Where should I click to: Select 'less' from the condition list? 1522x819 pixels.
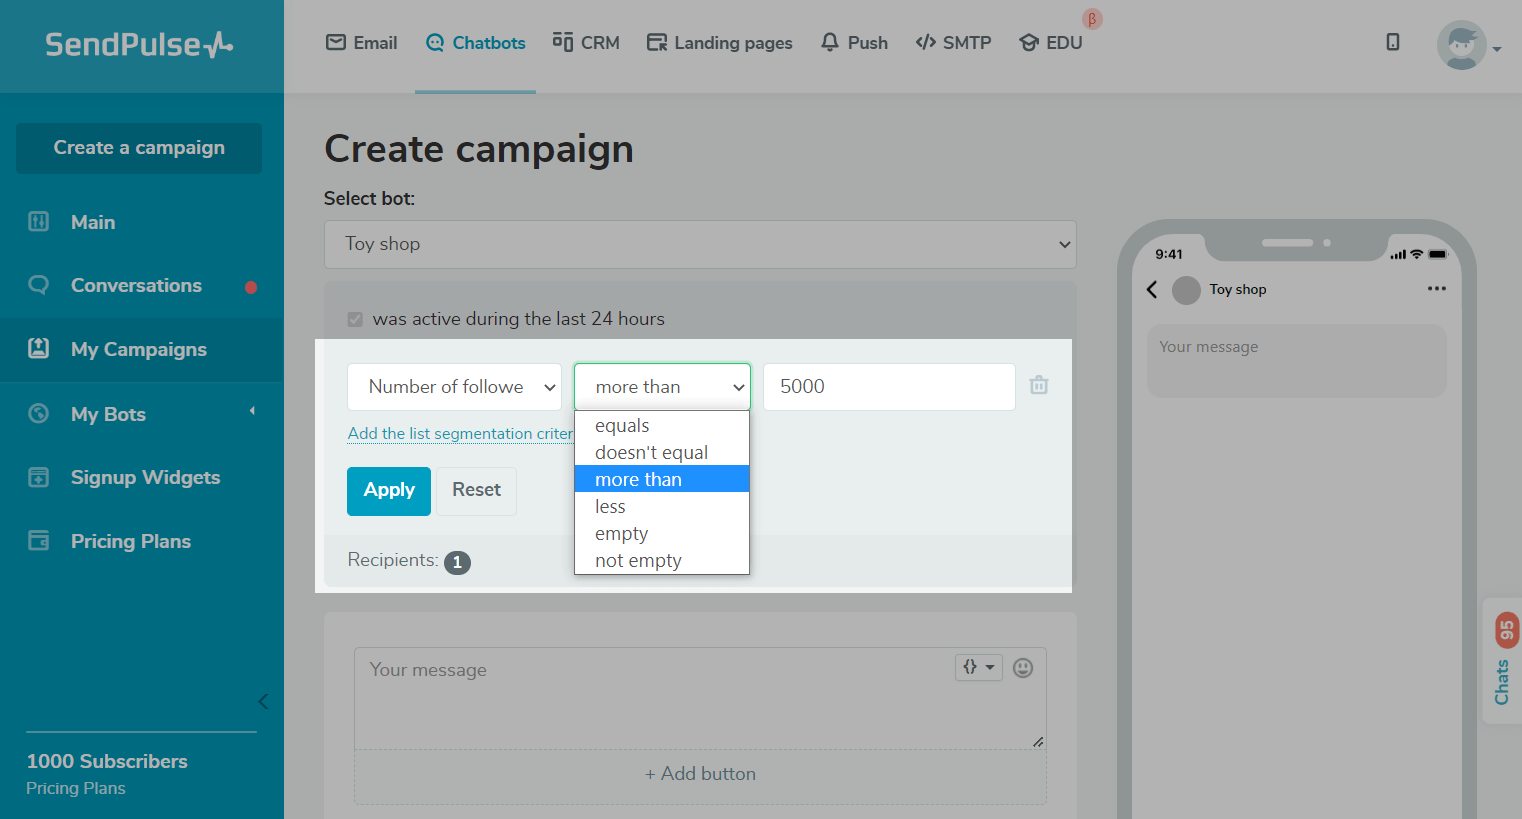tap(610, 507)
